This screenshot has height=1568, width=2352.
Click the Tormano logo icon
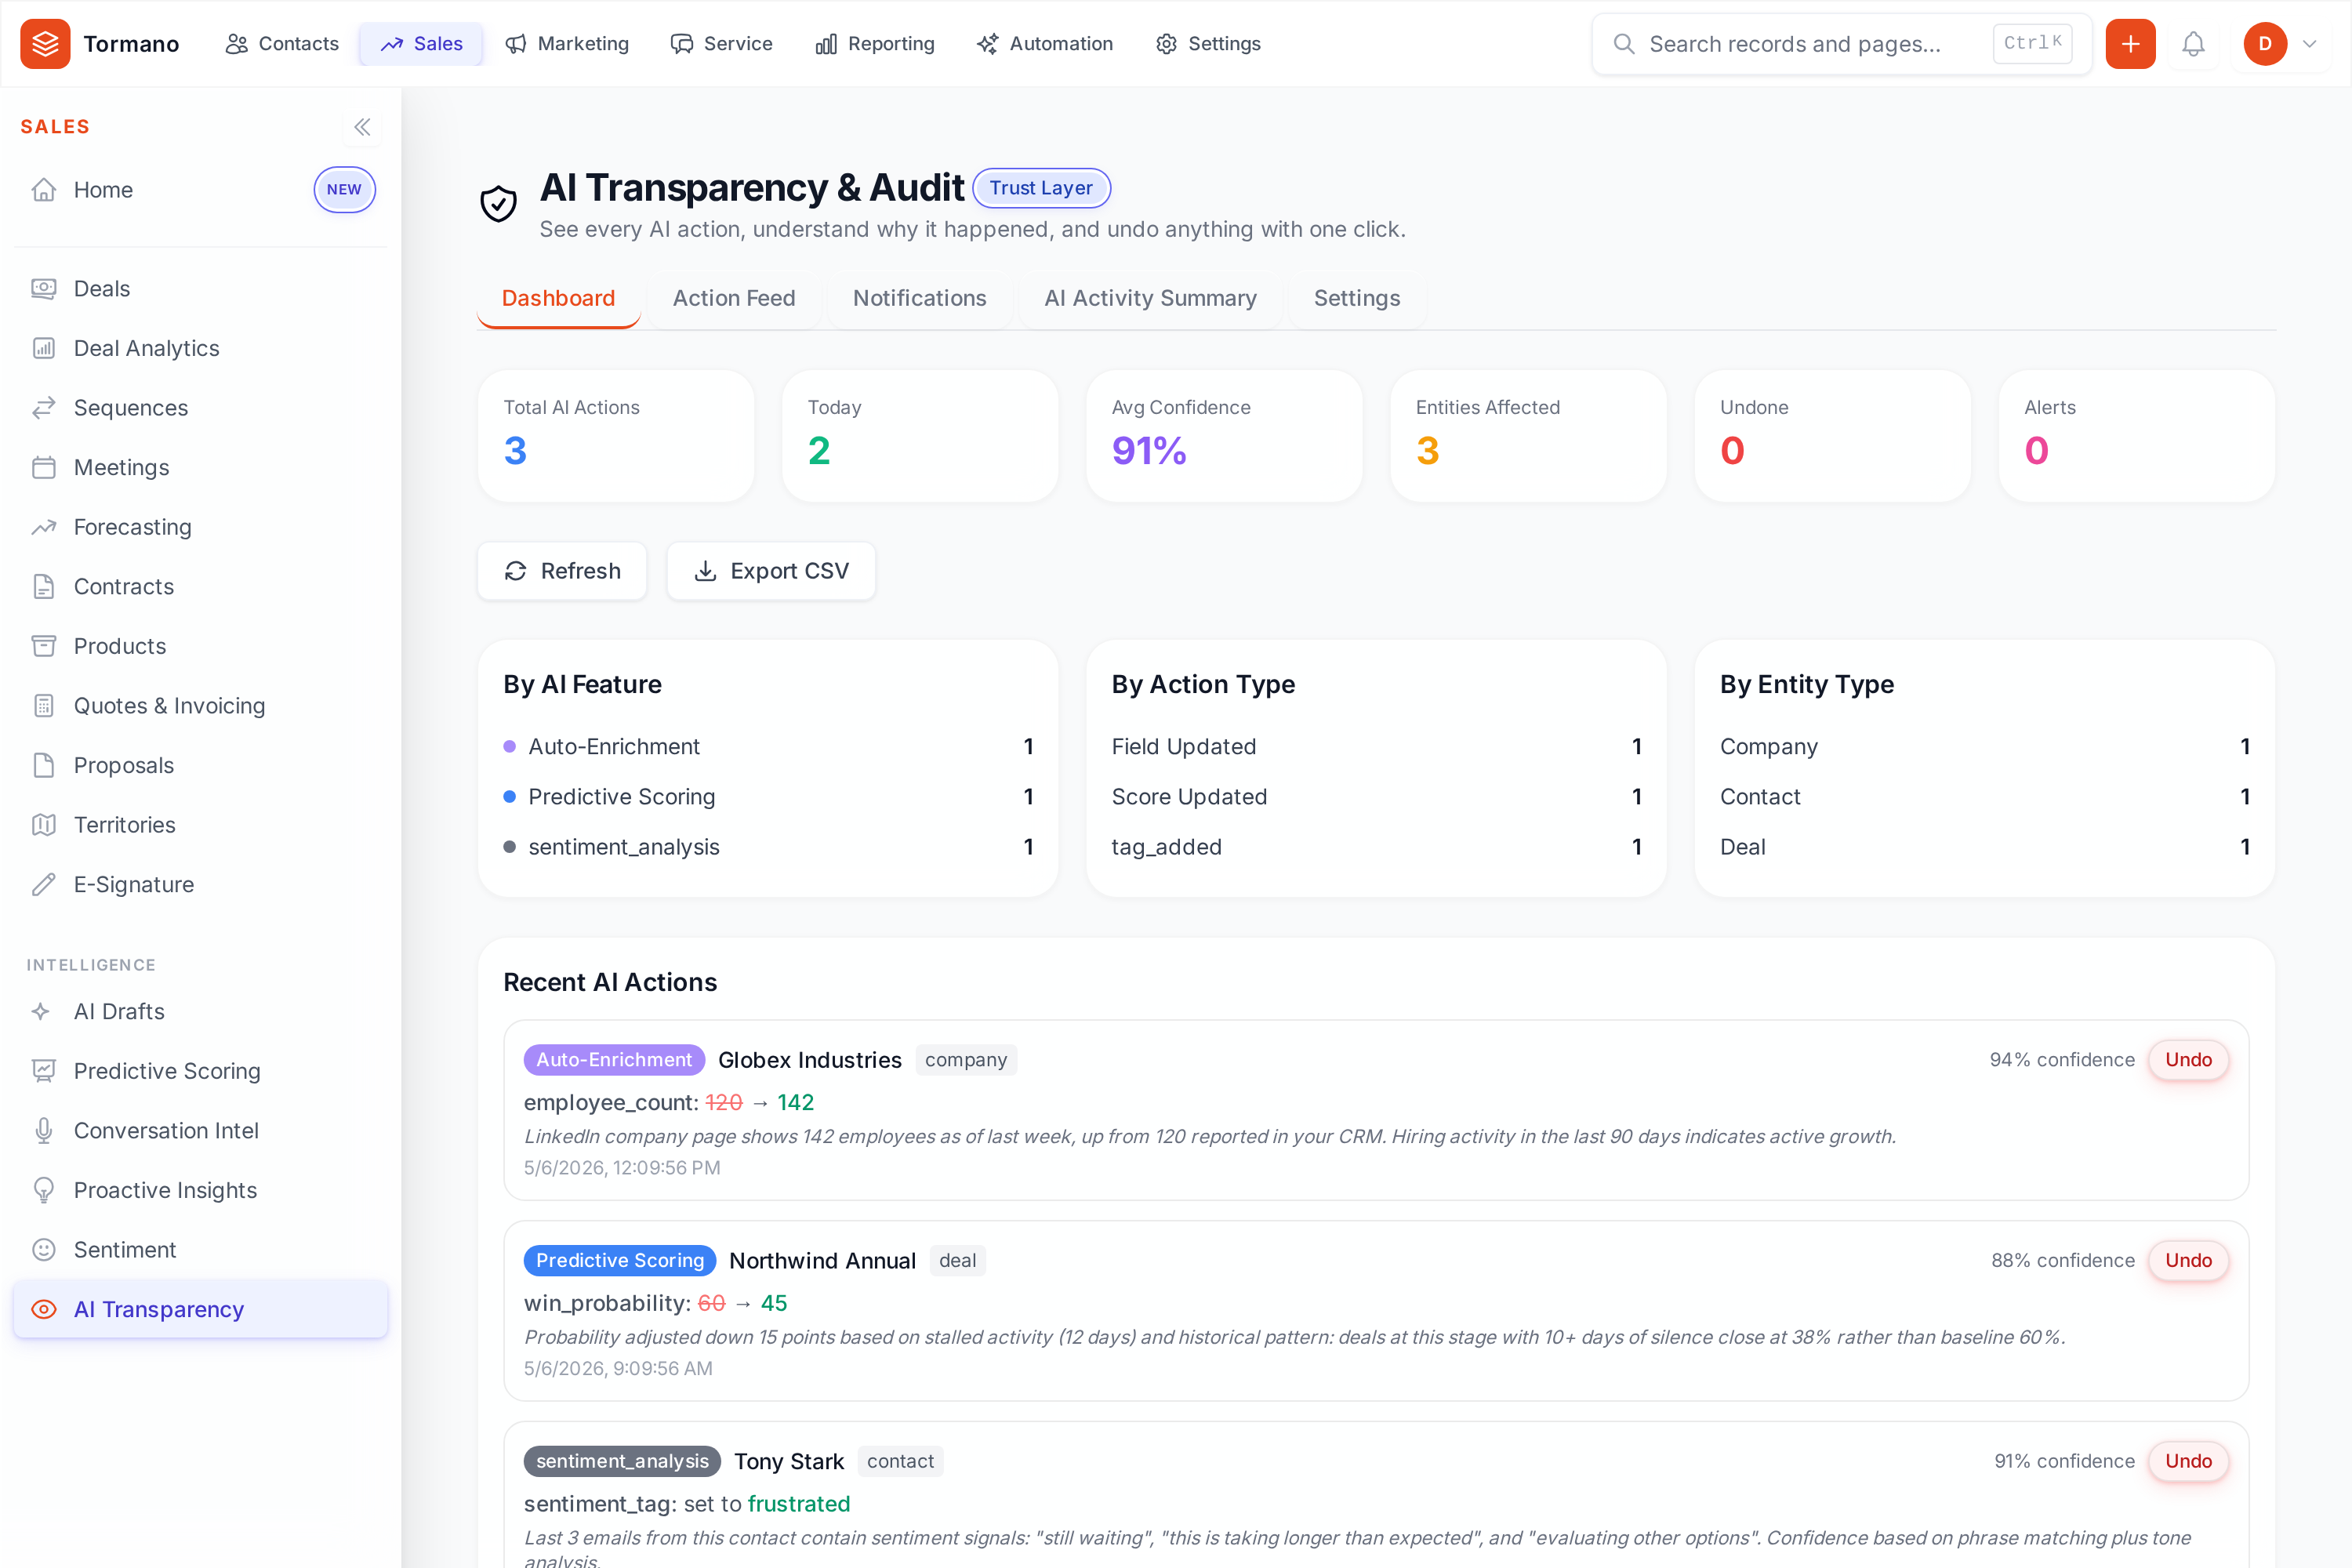coord(45,44)
